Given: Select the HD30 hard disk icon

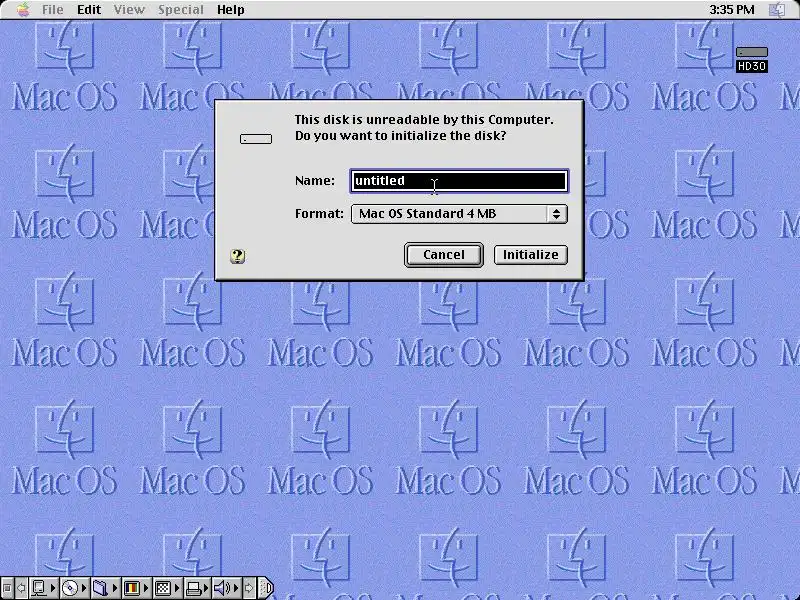Looking at the screenshot, I should tap(752, 59).
